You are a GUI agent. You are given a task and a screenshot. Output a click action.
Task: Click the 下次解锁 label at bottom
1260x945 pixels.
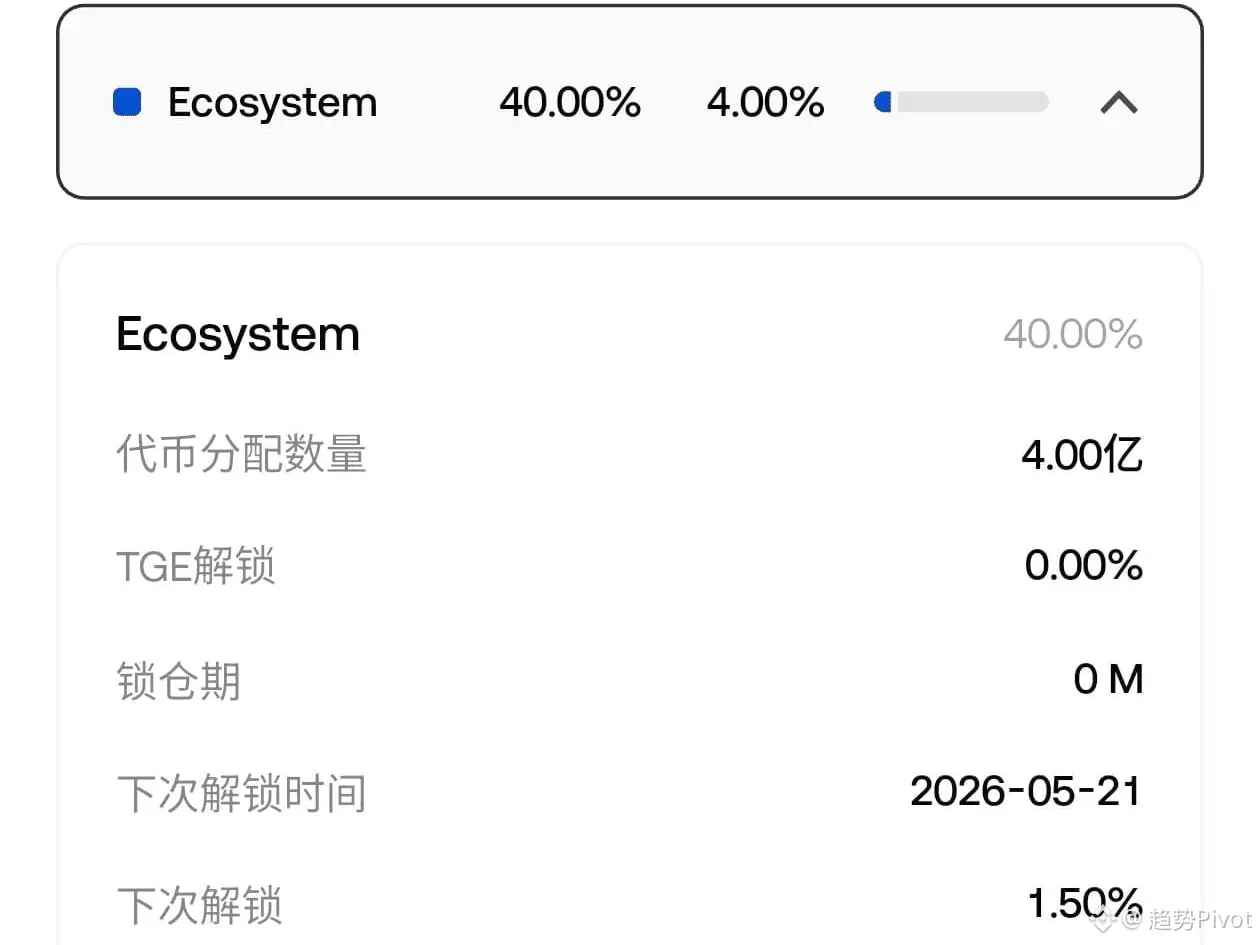click(200, 905)
